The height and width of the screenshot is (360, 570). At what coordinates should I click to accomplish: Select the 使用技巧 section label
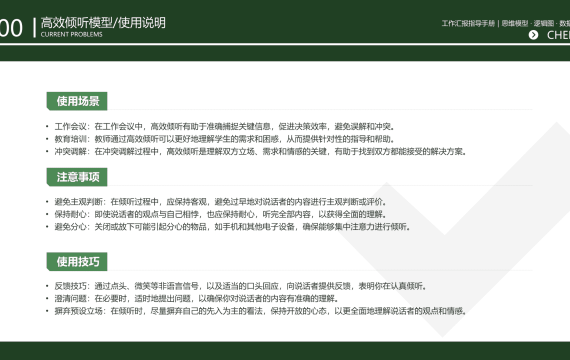(77, 261)
